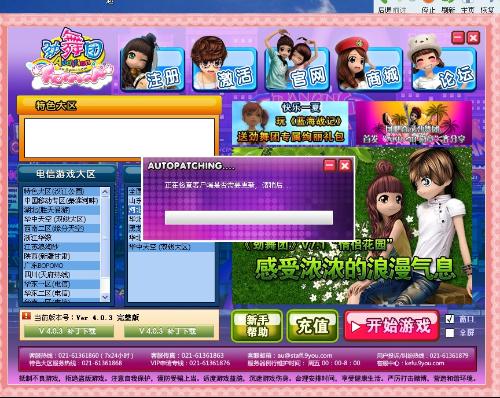Click the orange warning icon beside version number
Viewport: 500px width, 398px height.
click(26, 316)
